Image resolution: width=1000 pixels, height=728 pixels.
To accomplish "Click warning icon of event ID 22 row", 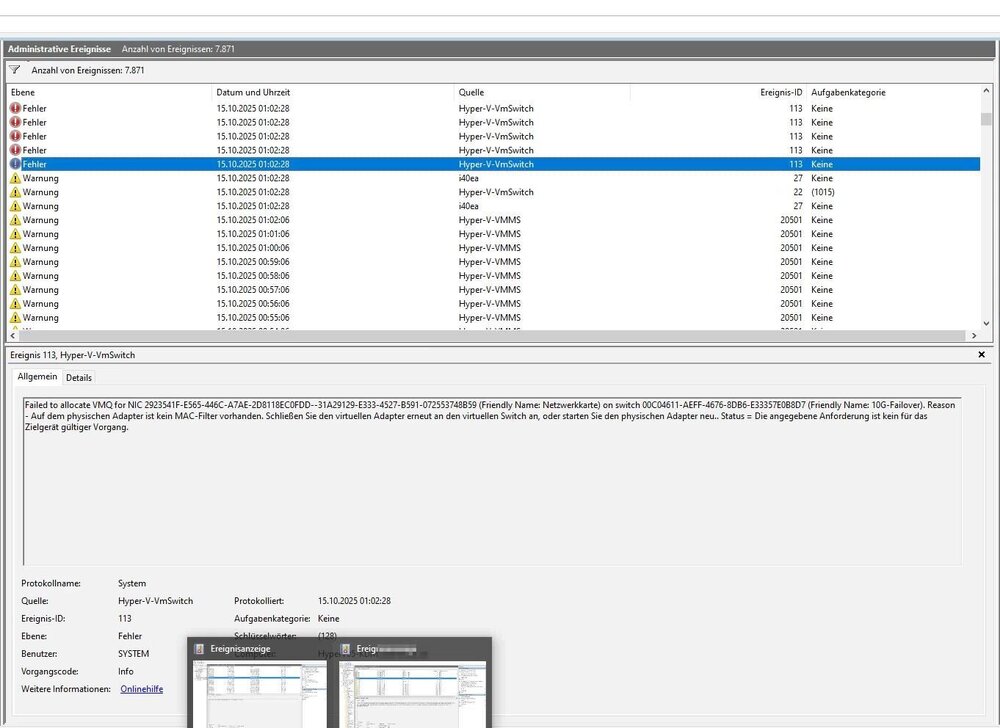I will (15, 192).
